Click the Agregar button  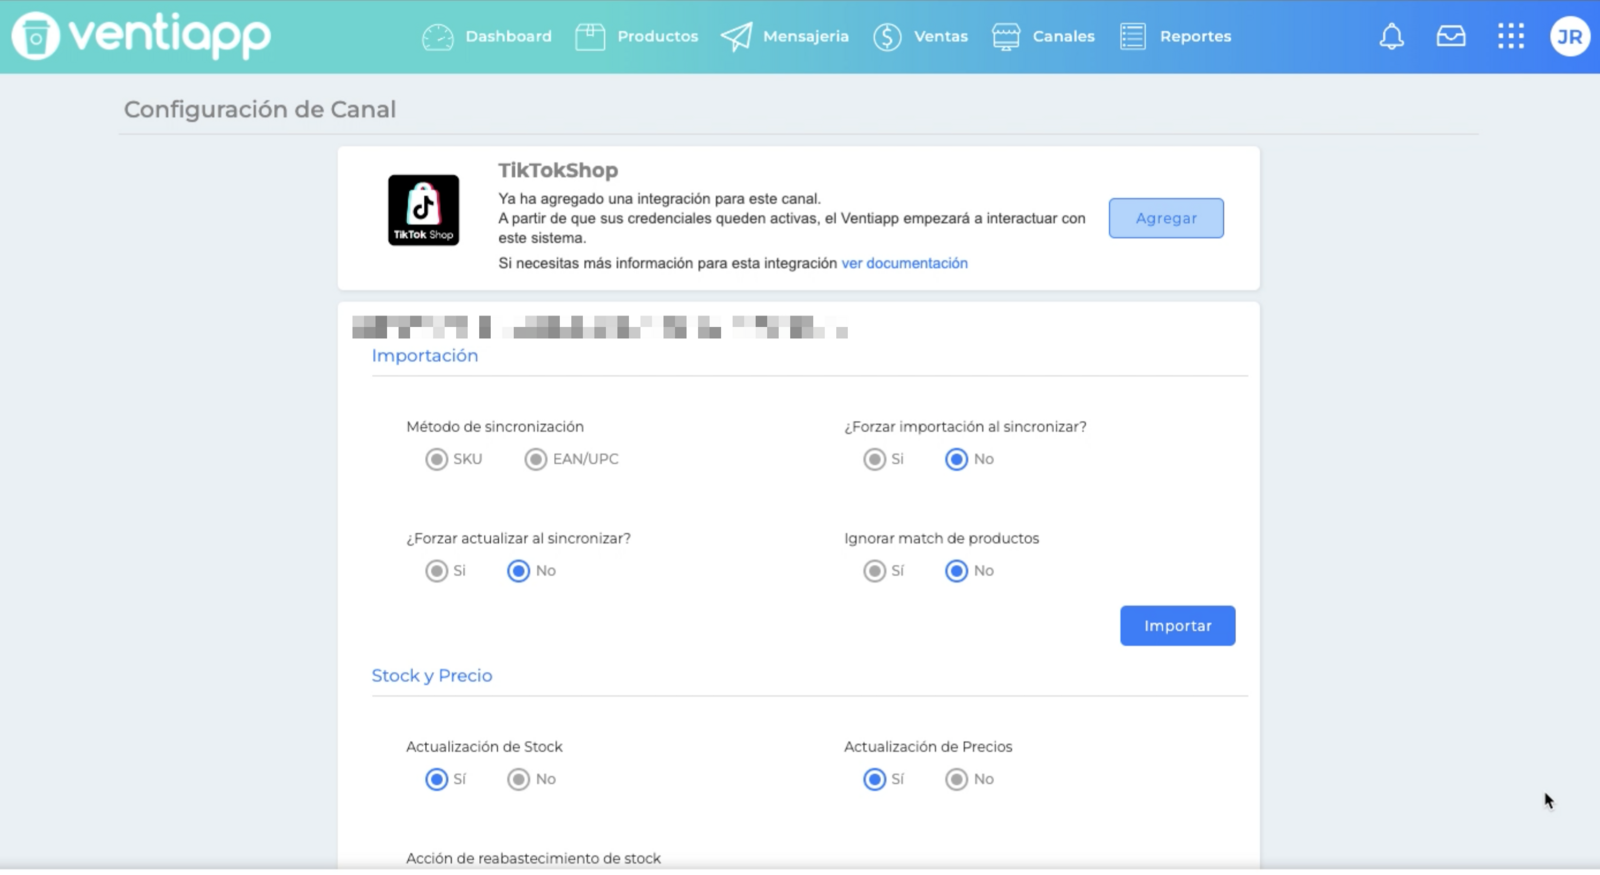click(x=1166, y=218)
